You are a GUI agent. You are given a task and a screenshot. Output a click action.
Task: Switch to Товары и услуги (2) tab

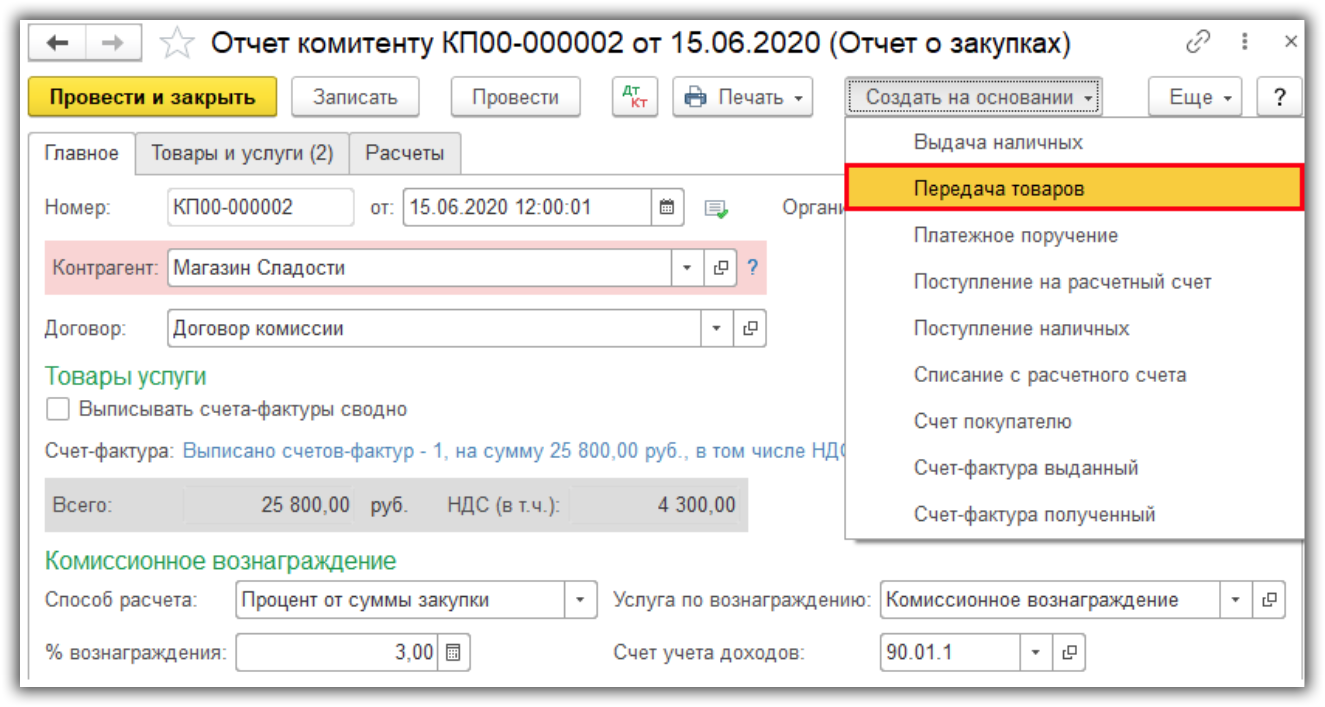coord(242,153)
